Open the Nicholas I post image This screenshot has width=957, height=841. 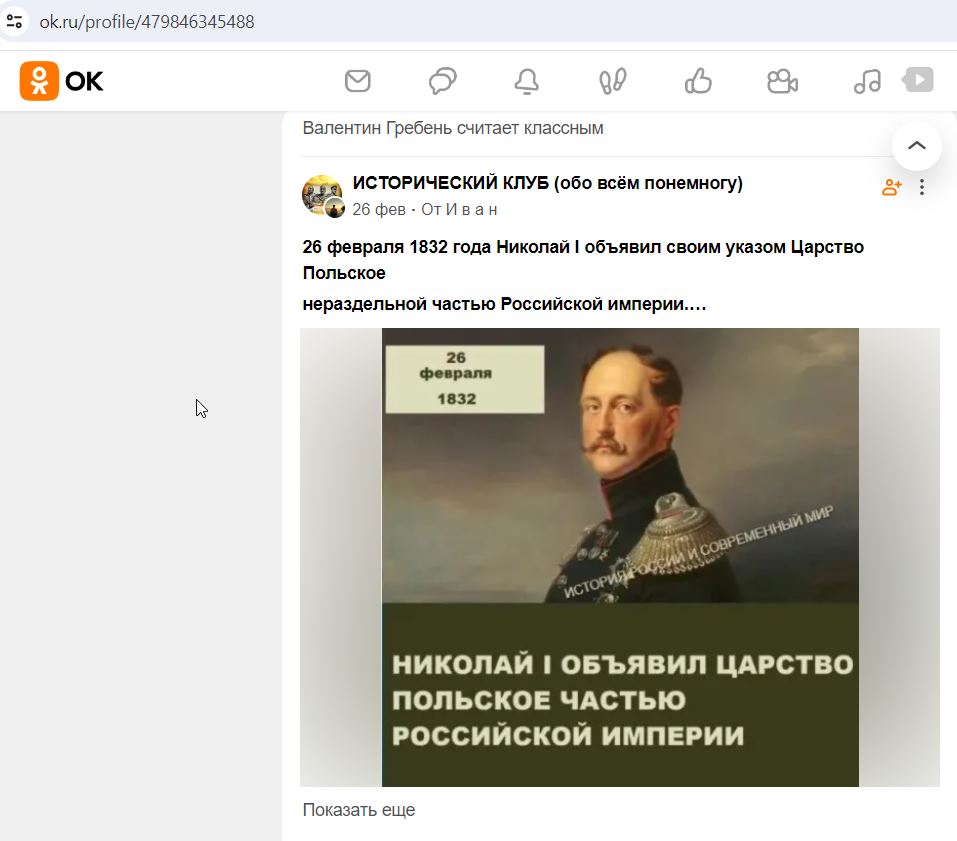coord(620,557)
